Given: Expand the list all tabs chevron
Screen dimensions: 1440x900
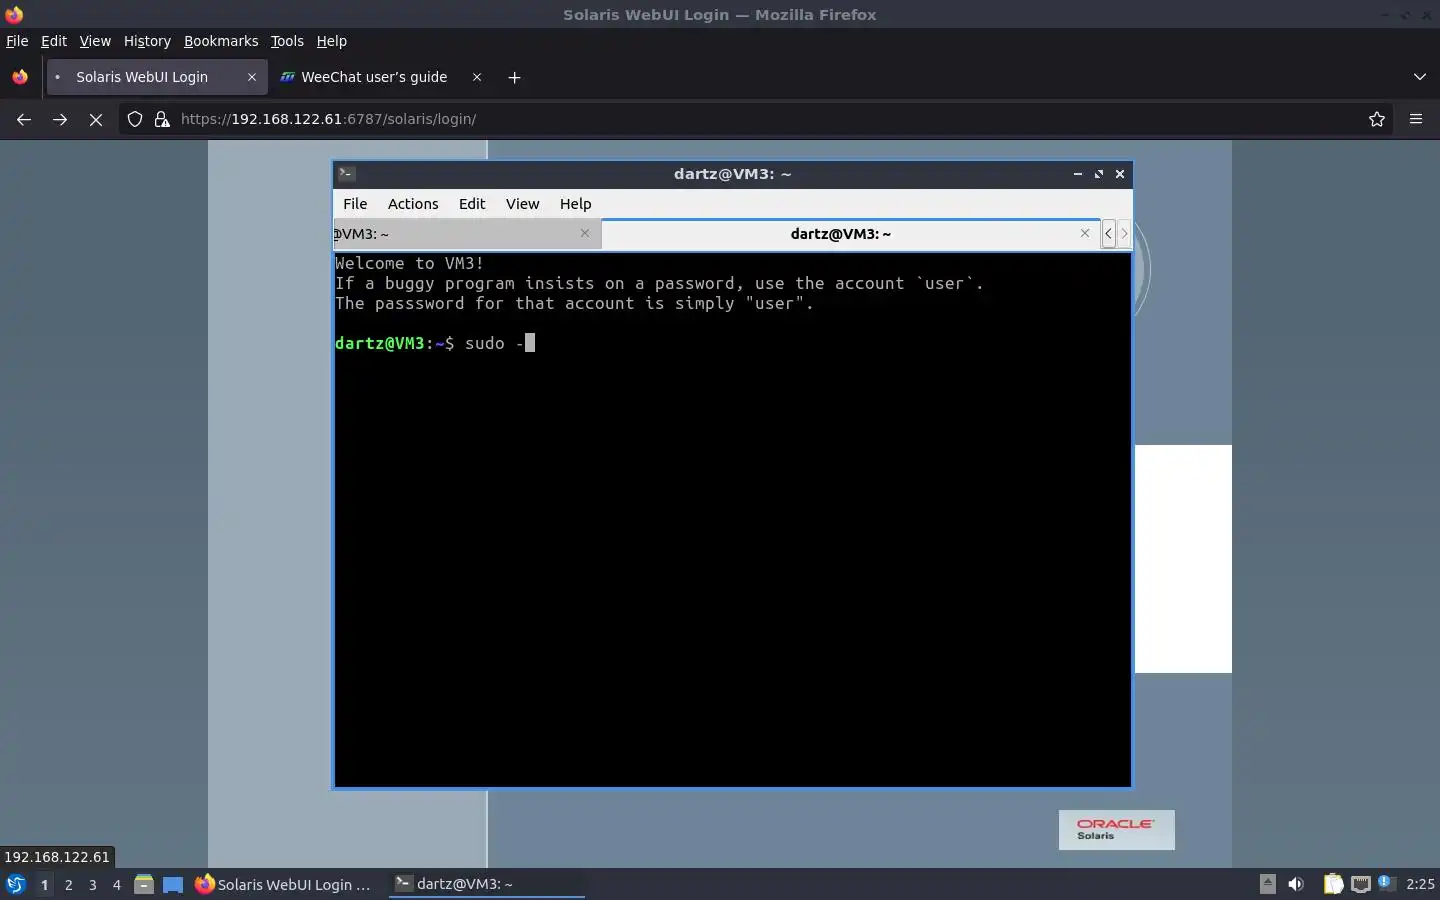Looking at the screenshot, I should (1420, 77).
